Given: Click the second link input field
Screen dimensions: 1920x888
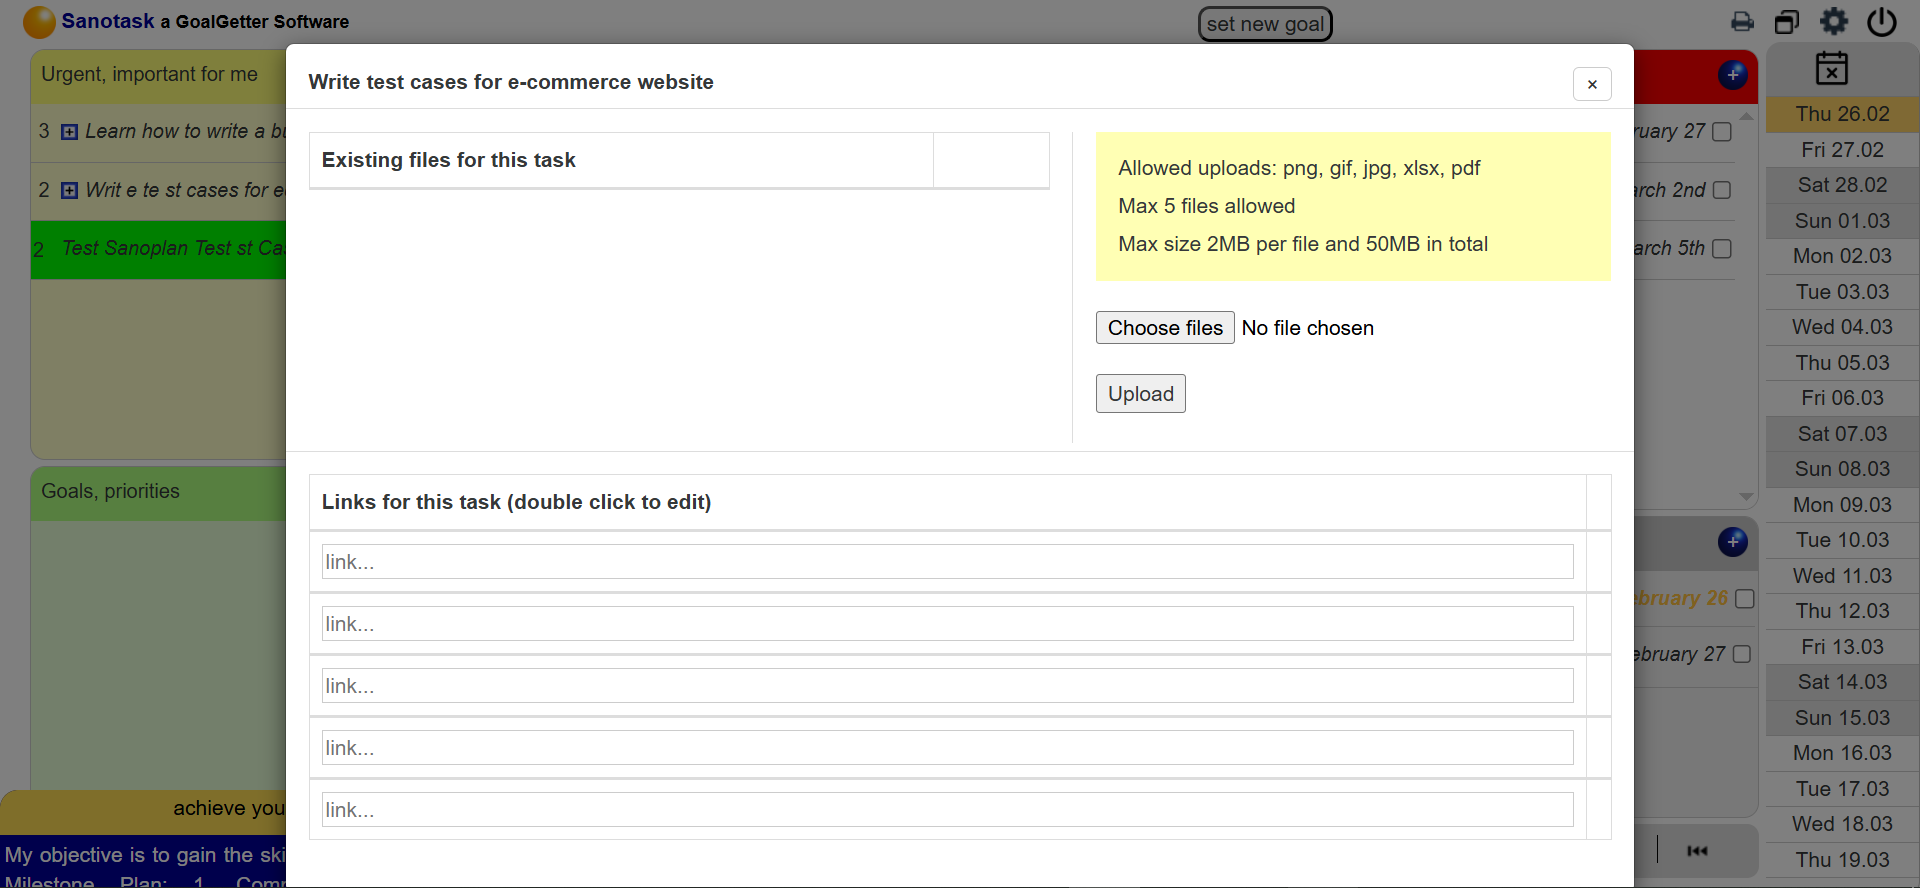Looking at the screenshot, I should [947, 624].
